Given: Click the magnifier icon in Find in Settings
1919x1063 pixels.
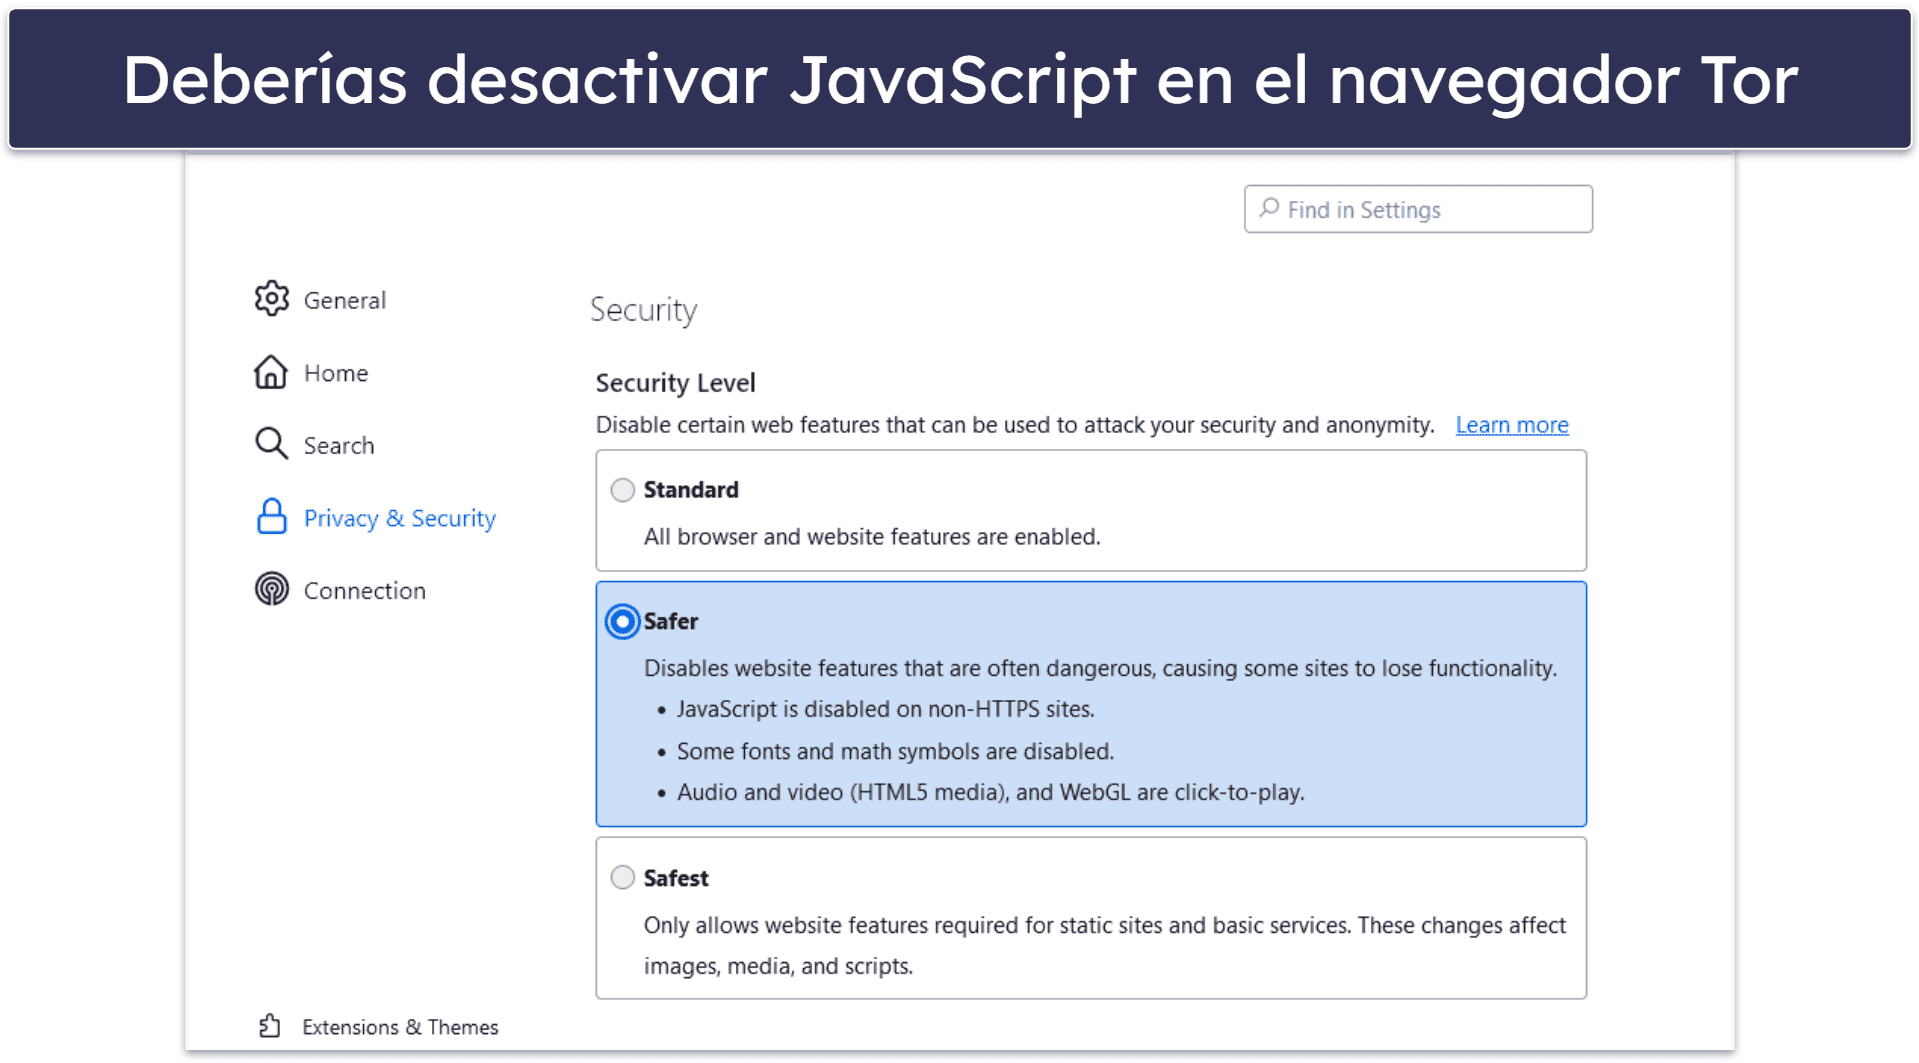Looking at the screenshot, I should pos(1269,208).
